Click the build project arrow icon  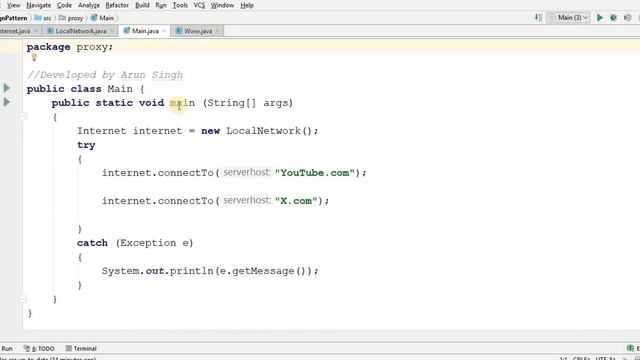(538, 18)
